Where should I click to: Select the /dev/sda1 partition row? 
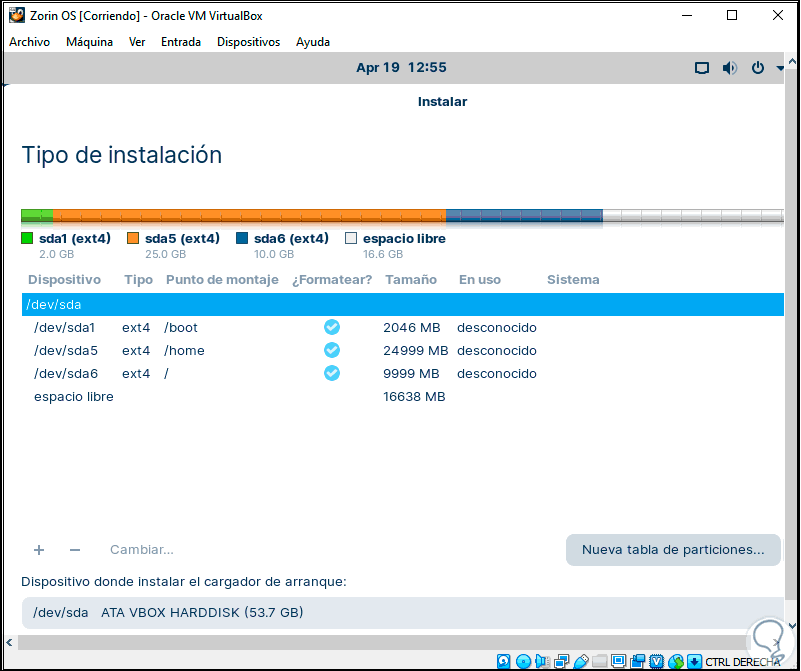[403, 327]
